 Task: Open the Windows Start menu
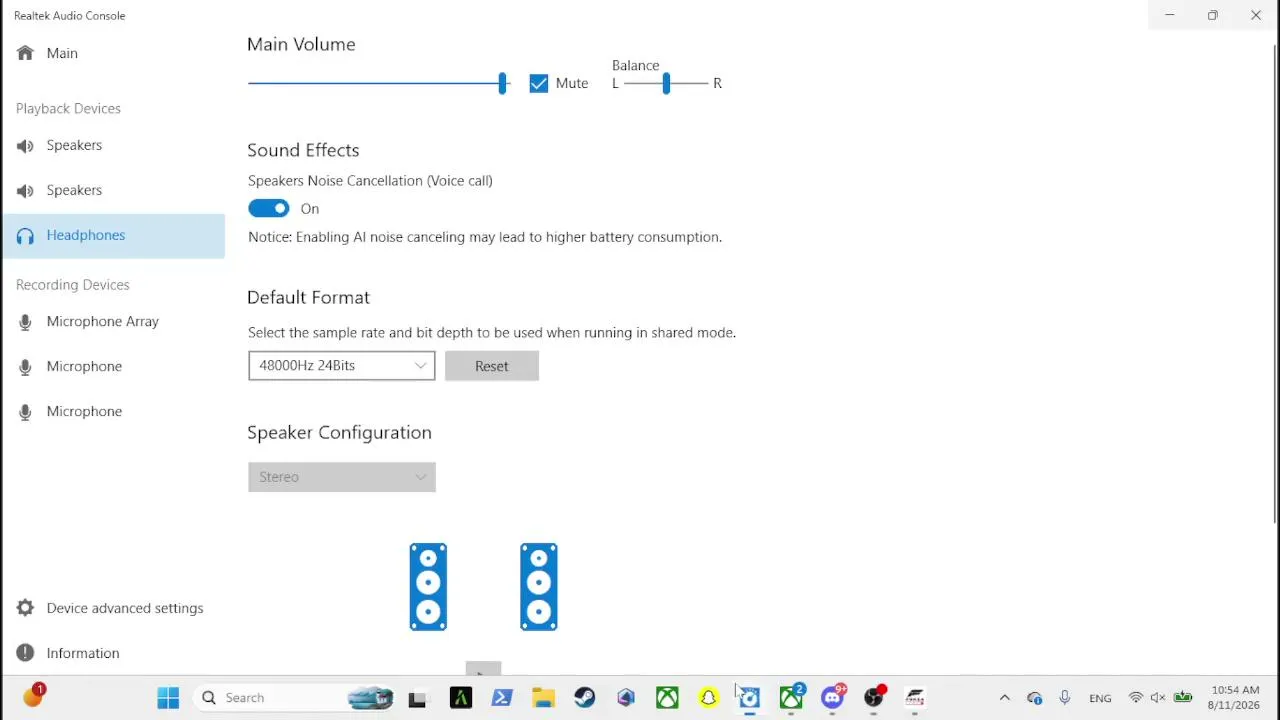pos(168,698)
